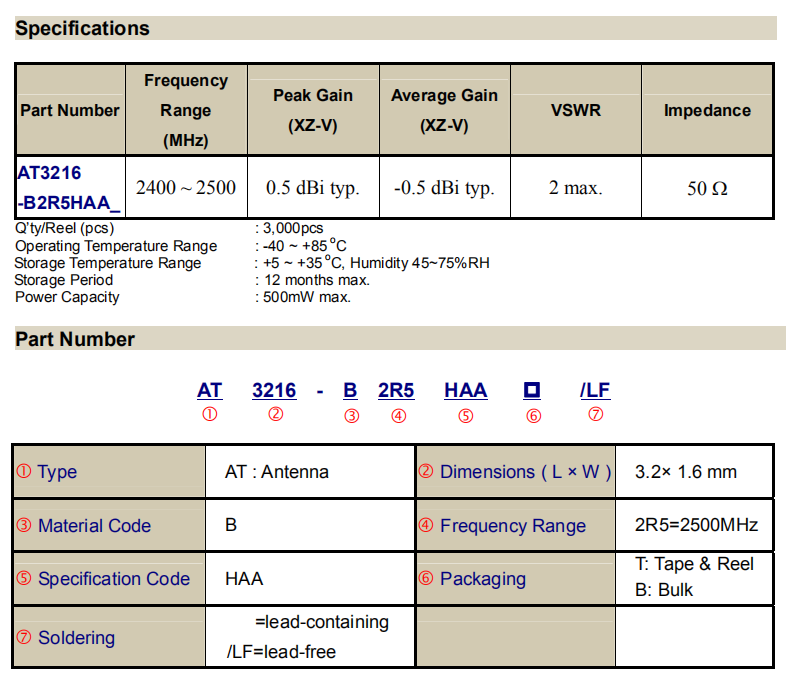The width and height of the screenshot is (791, 682).
Task: Click the underlined 'HAA' code segment
Action: tap(466, 390)
